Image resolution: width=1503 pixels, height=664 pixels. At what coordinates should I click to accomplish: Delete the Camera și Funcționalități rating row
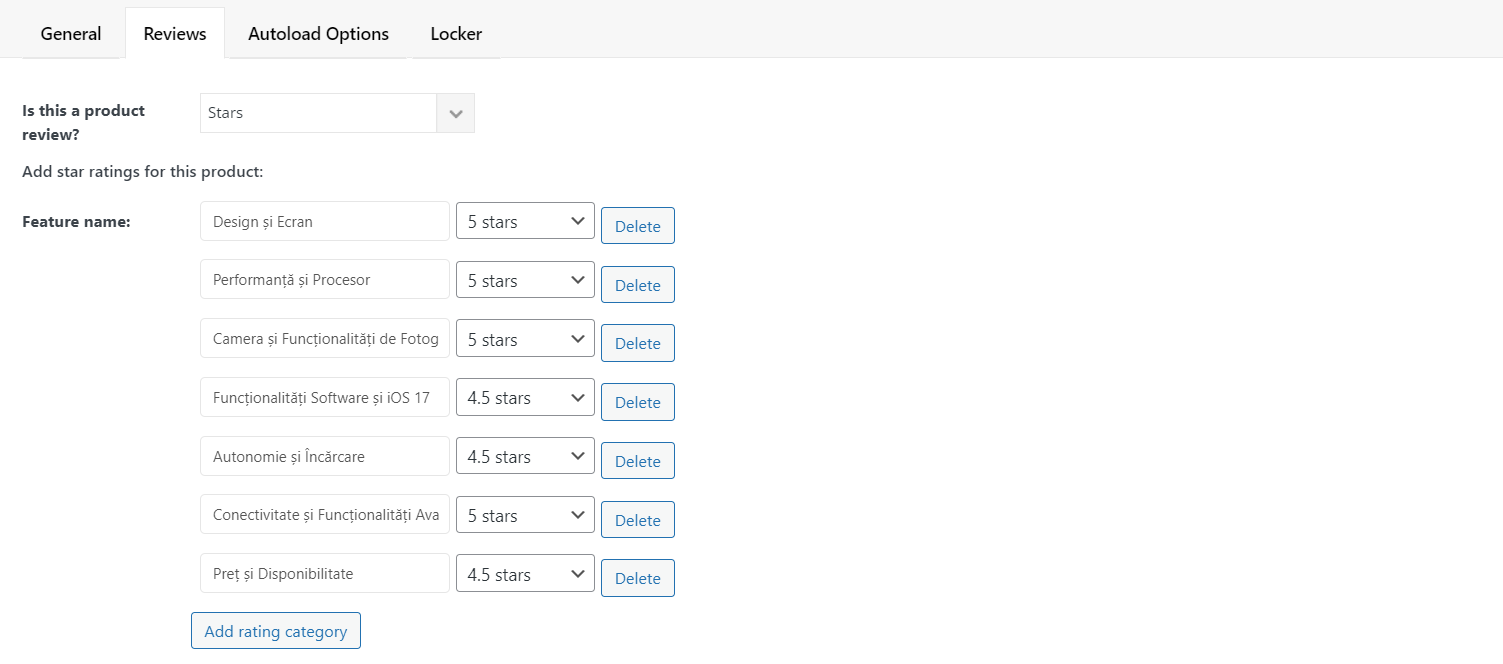click(638, 343)
